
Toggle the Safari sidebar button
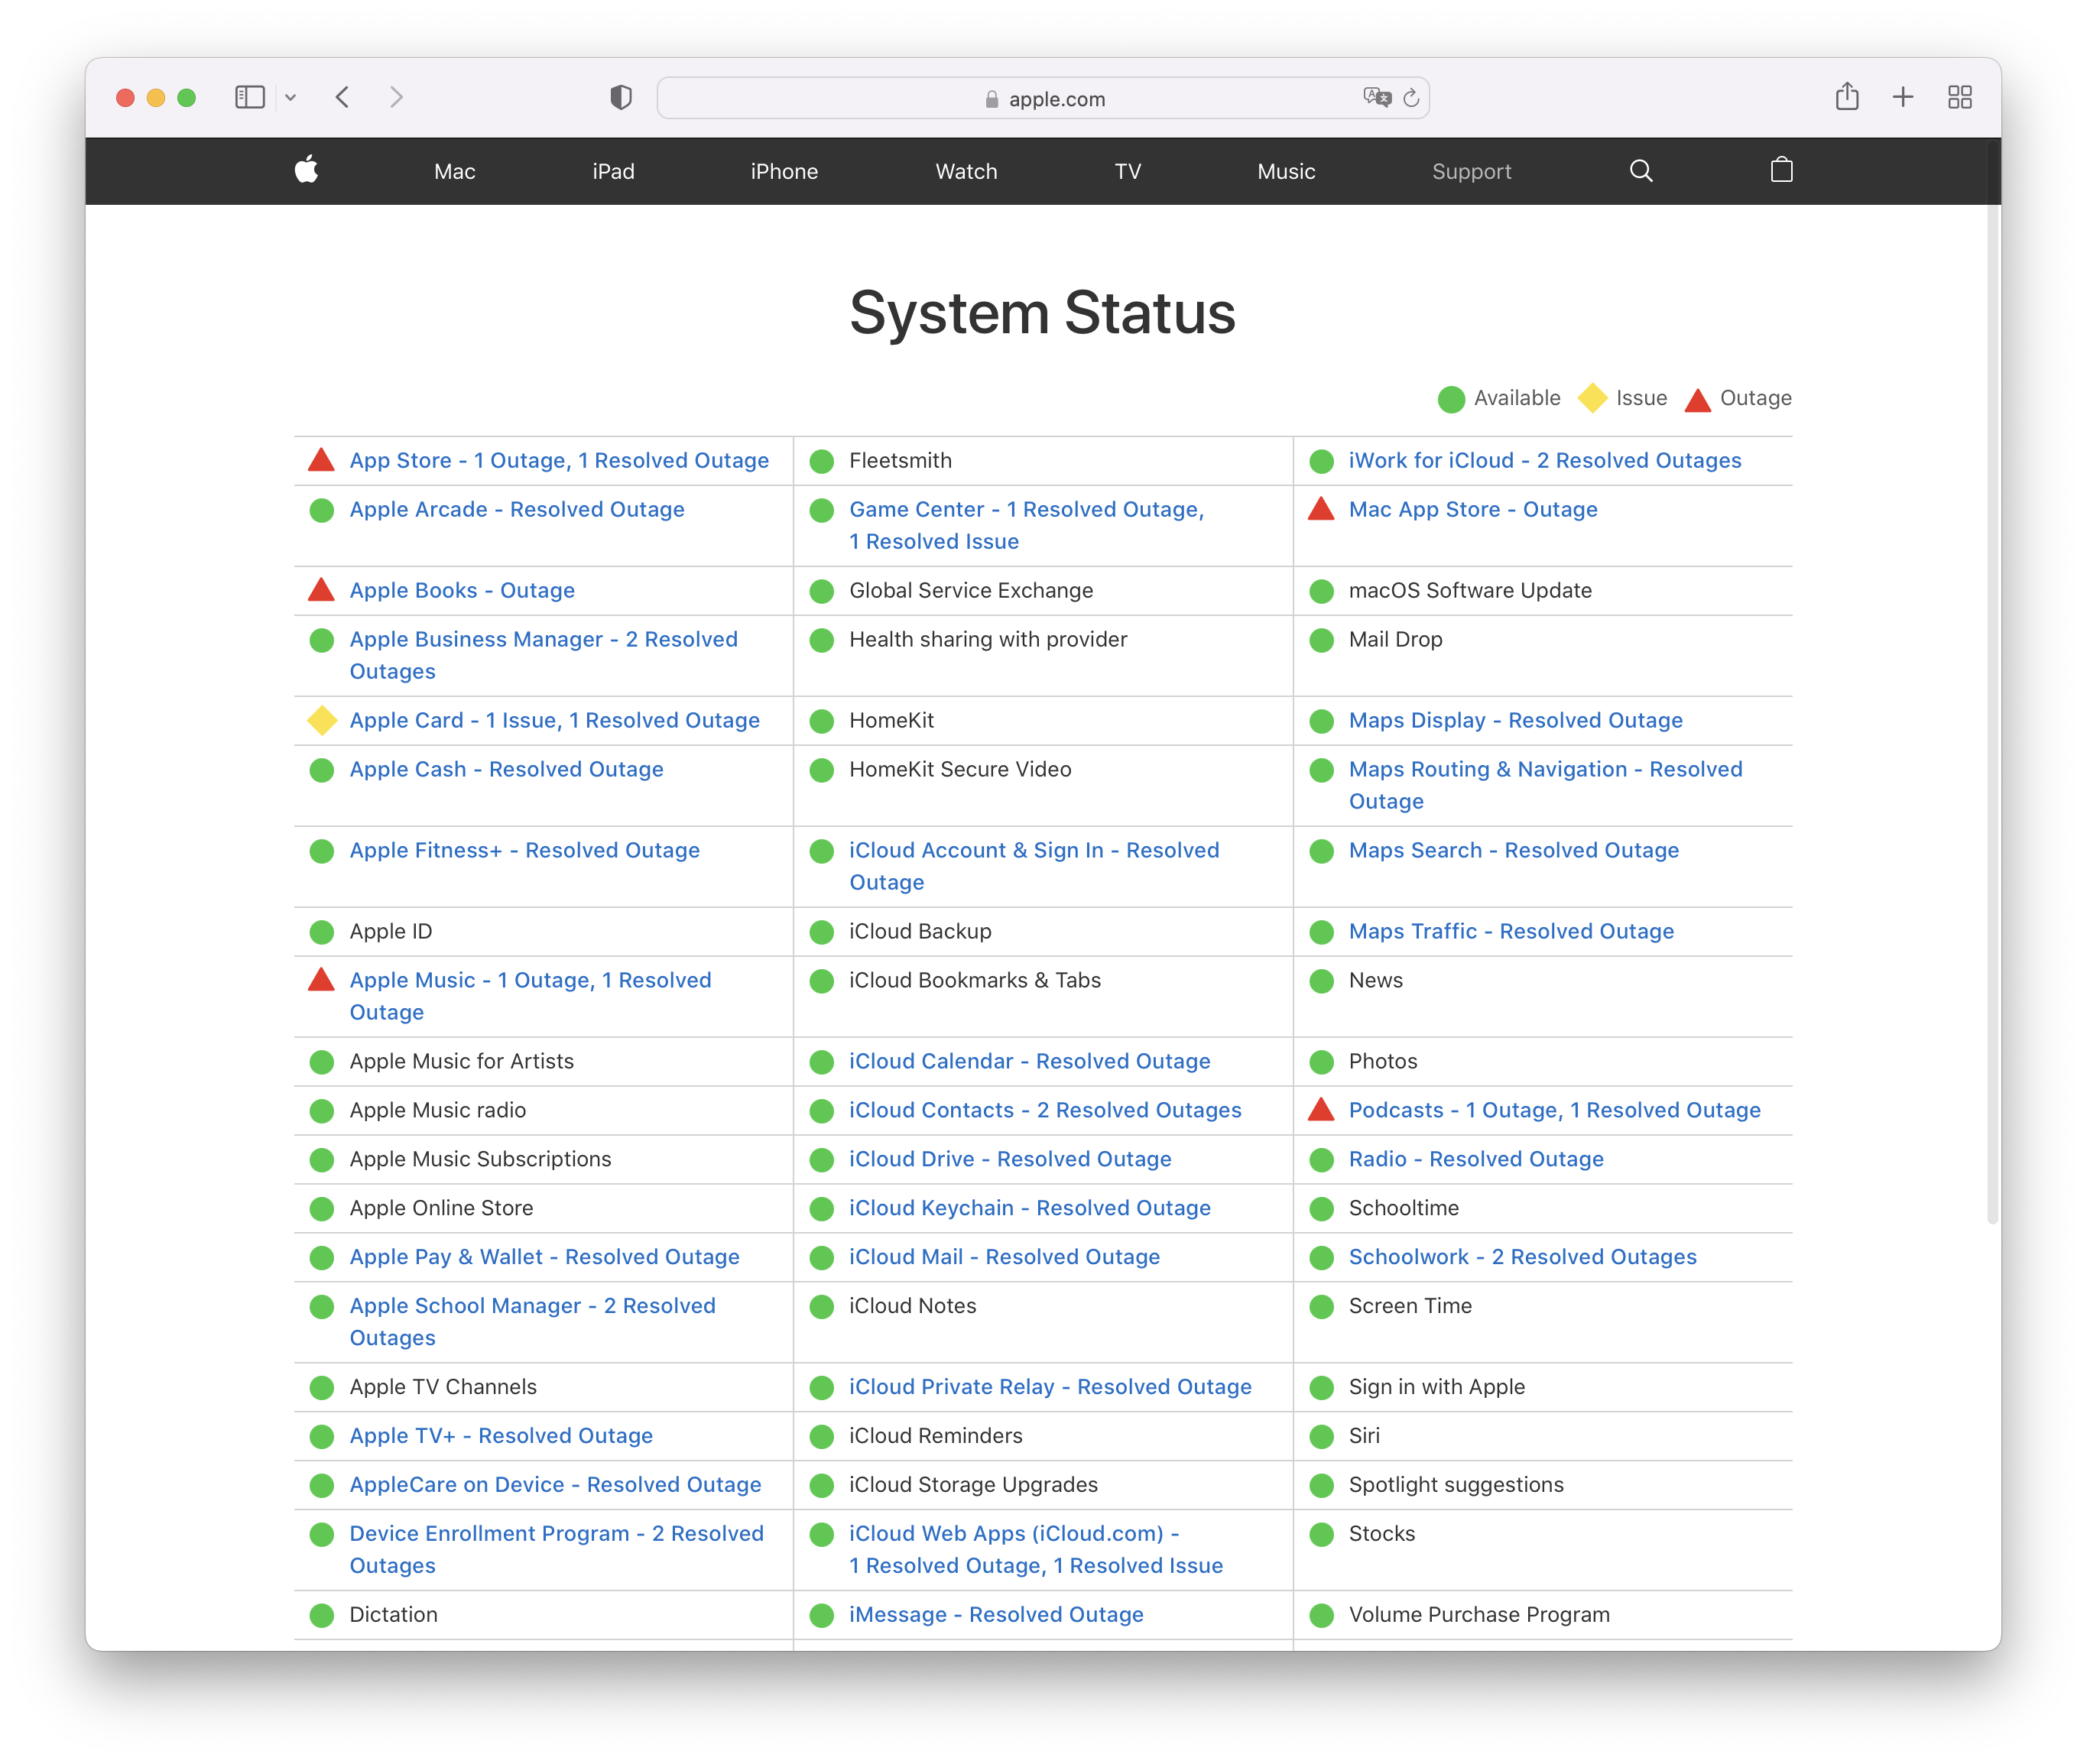[249, 97]
